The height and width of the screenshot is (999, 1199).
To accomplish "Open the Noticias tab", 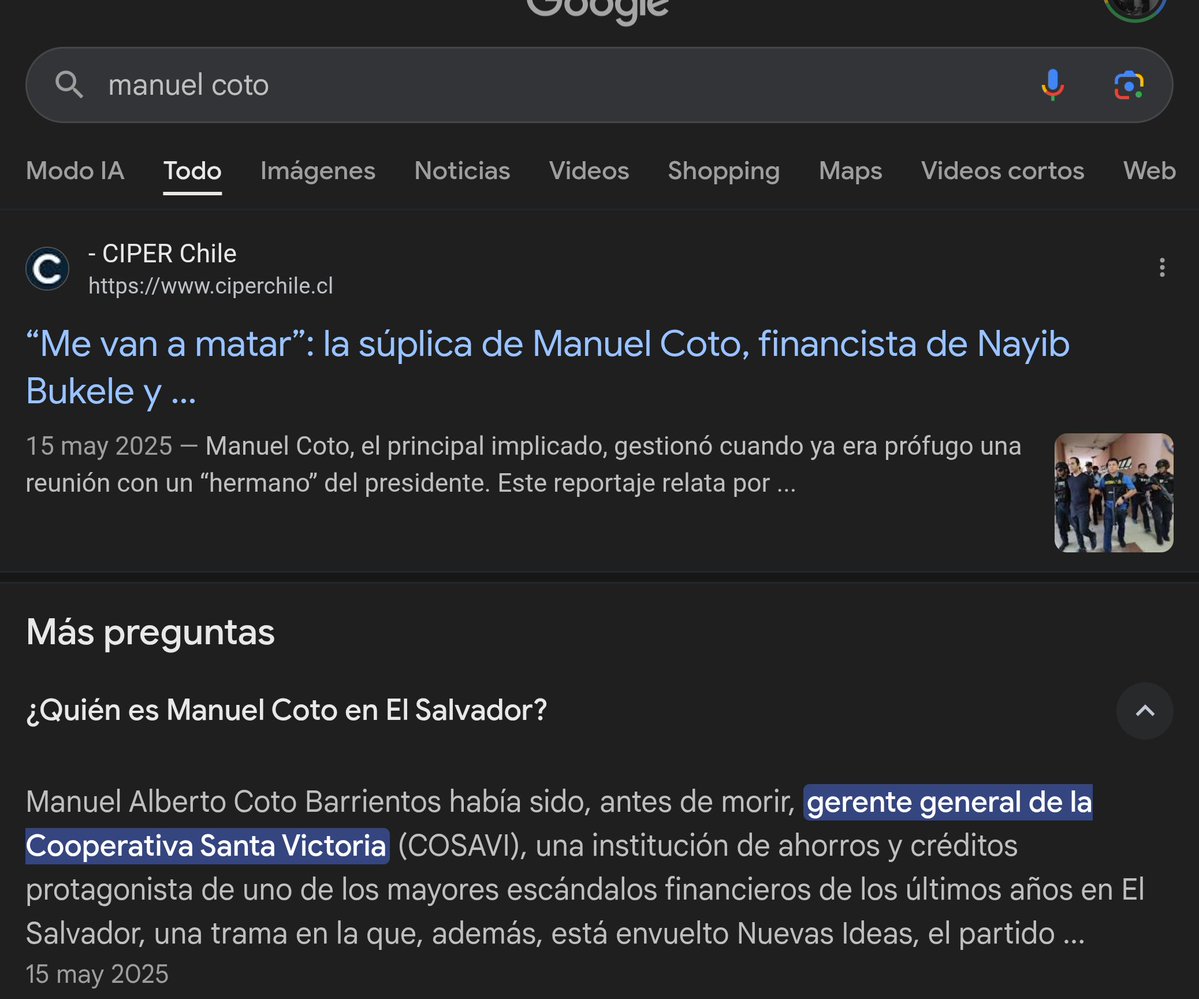I will click(462, 171).
